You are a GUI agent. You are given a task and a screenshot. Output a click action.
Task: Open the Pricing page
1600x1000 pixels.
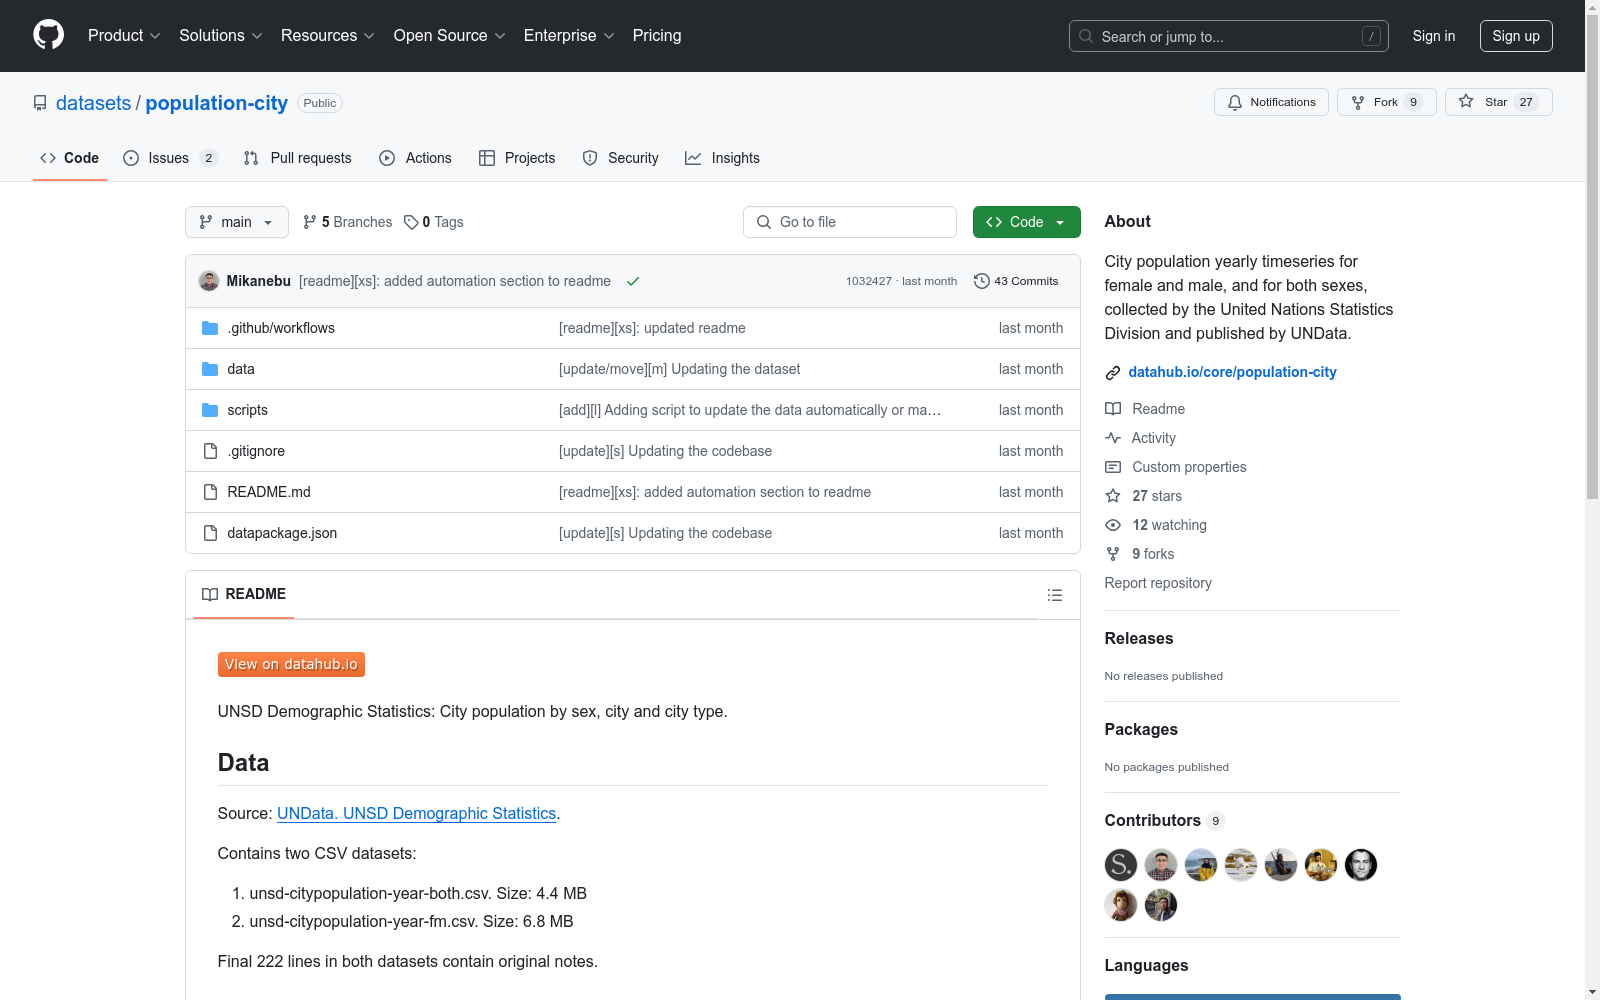(657, 35)
